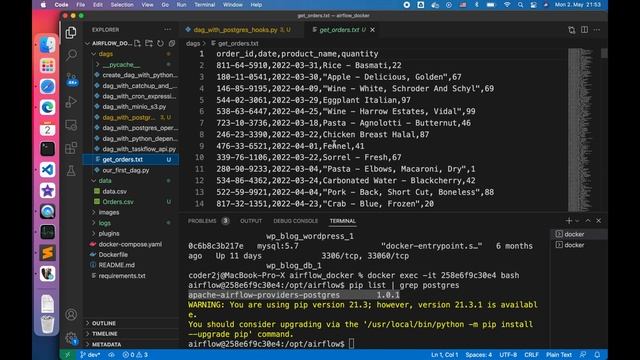The width and height of the screenshot is (640, 360).
Task: Click errors and warnings count in status bar
Action: click(x=136, y=355)
